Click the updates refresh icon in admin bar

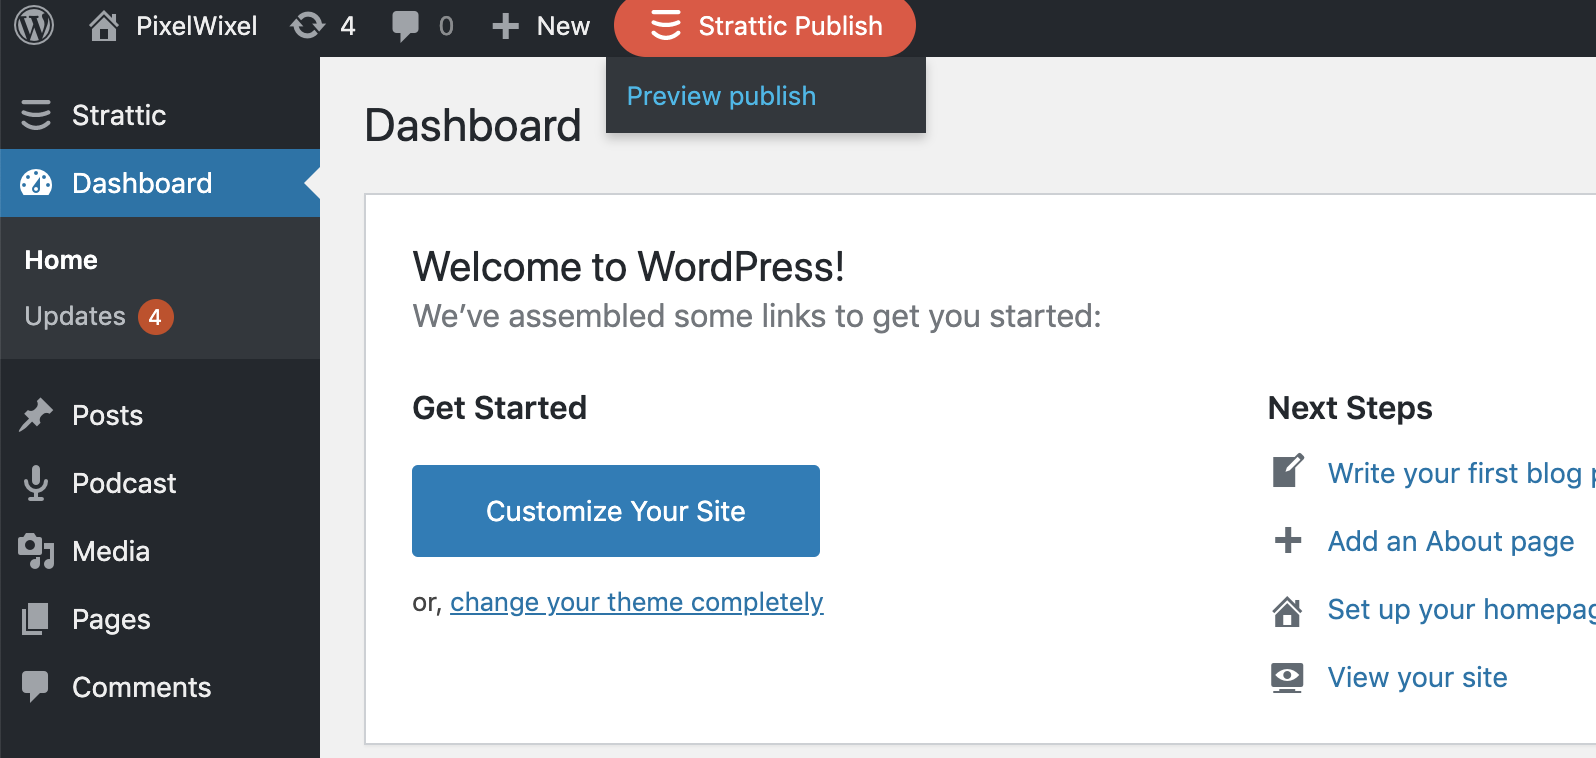coord(308,26)
